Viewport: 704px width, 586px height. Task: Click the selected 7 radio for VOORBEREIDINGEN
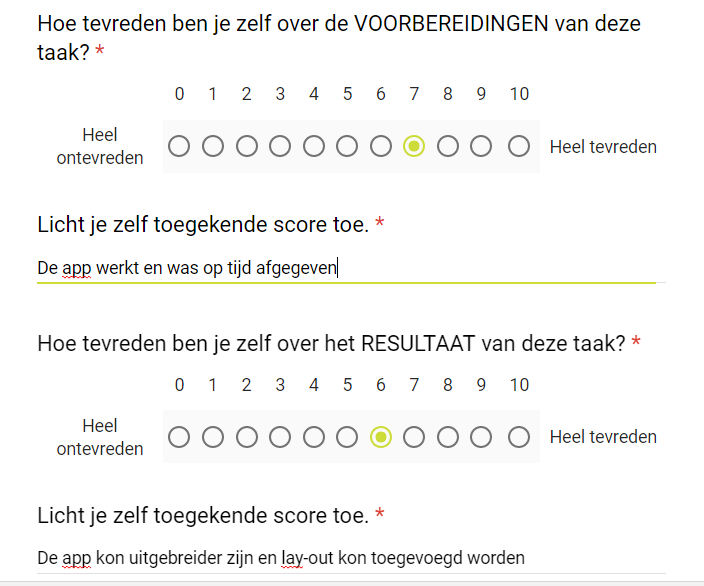coord(414,147)
